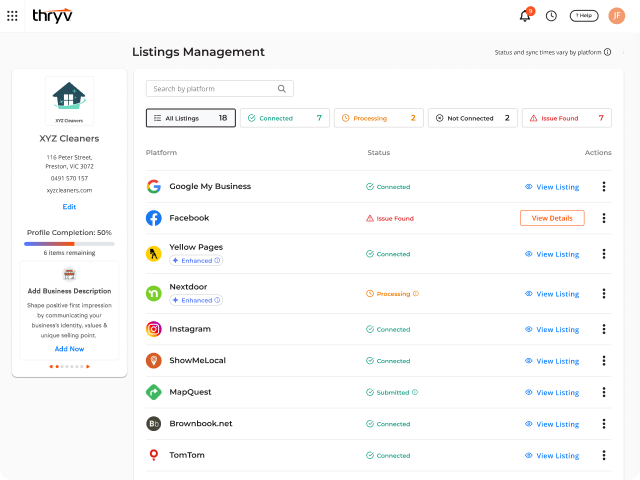The image size is (640, 480).
Task: Open more options for ShowMeLocal row
Action: point(604,360)
